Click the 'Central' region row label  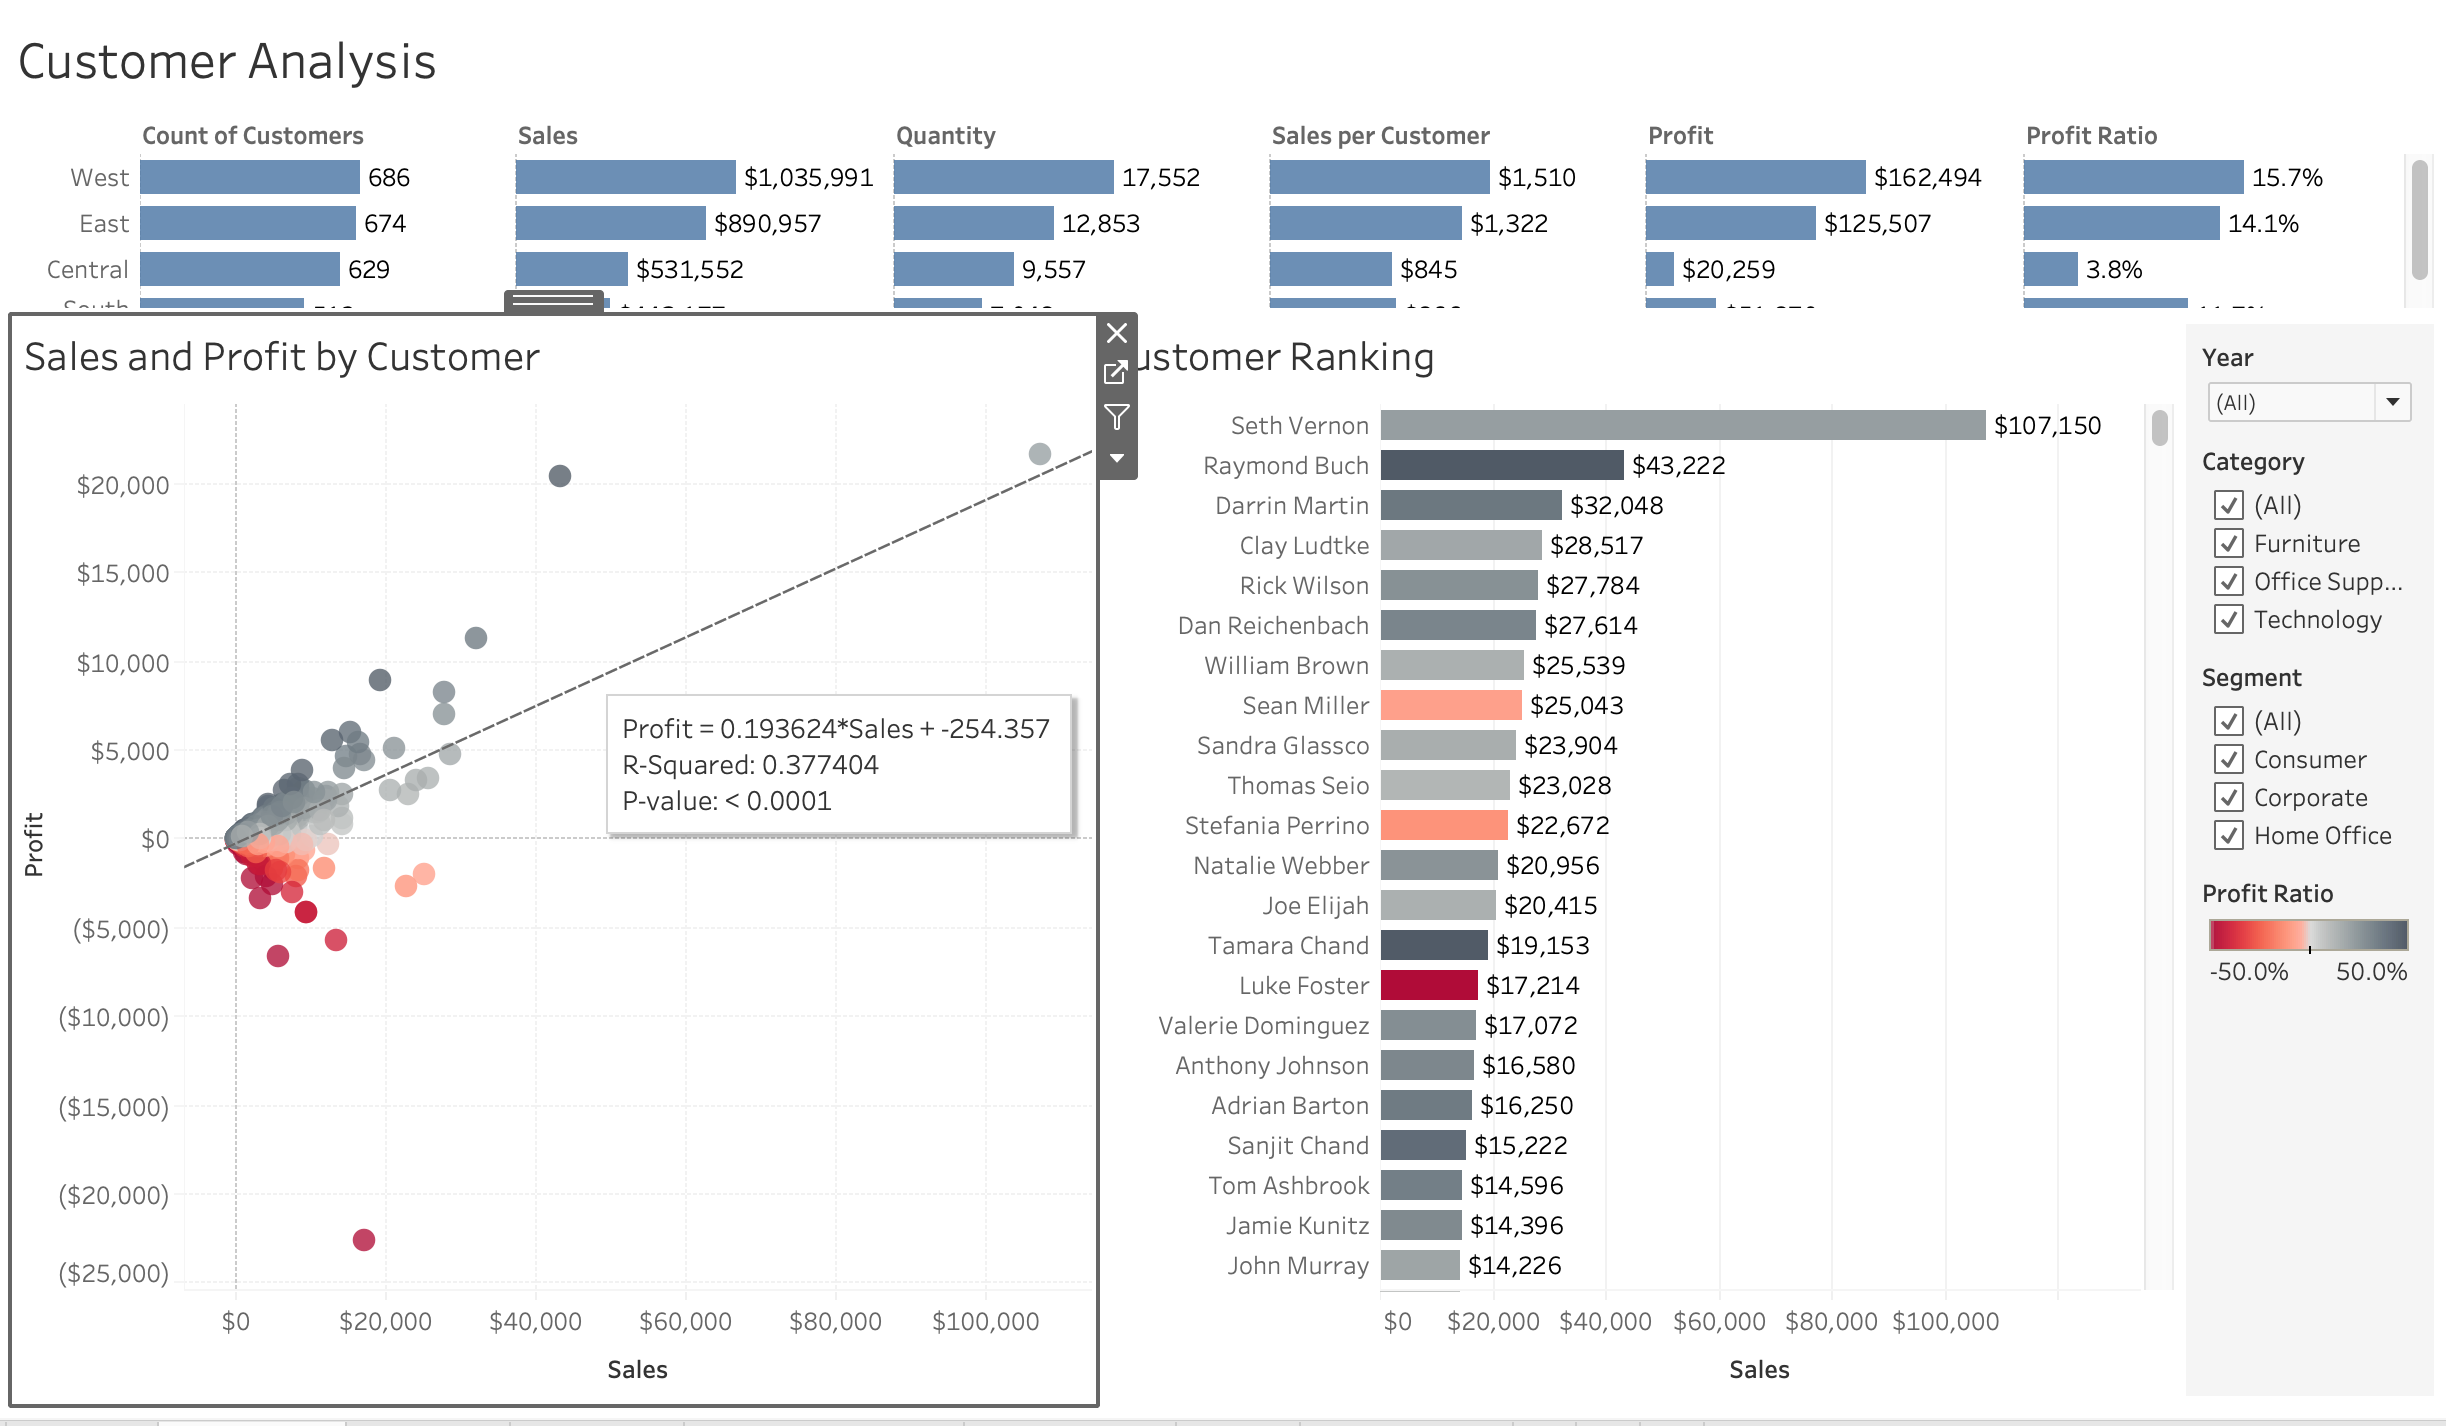tap(88, 269)
